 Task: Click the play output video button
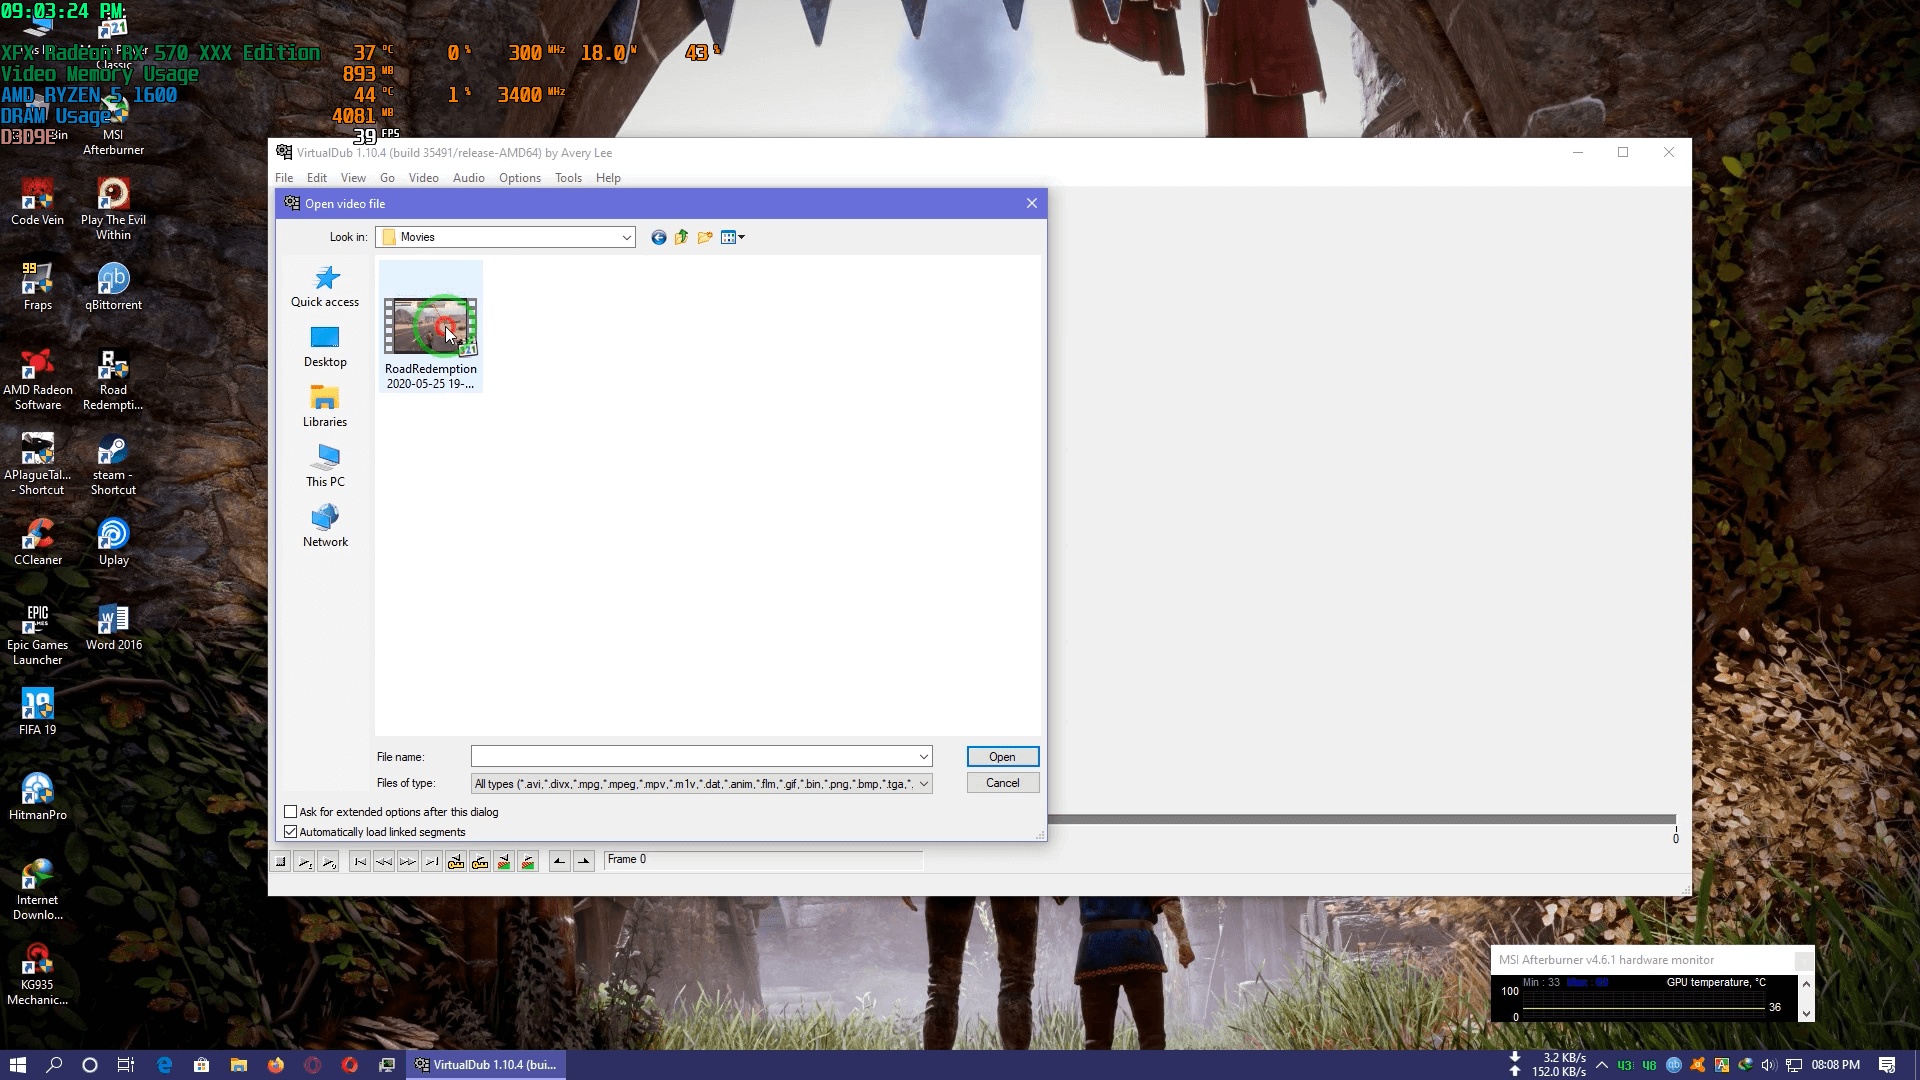[x=329, y=861]
